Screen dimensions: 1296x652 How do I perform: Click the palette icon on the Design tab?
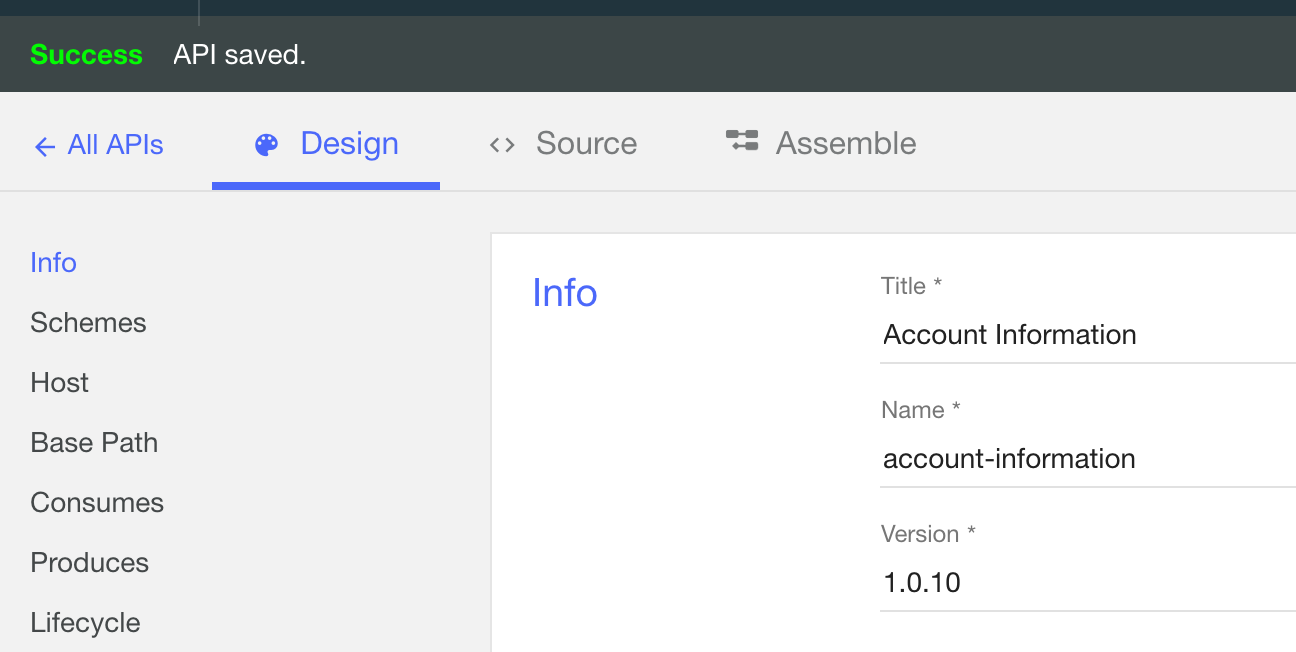tap(266, 145)
